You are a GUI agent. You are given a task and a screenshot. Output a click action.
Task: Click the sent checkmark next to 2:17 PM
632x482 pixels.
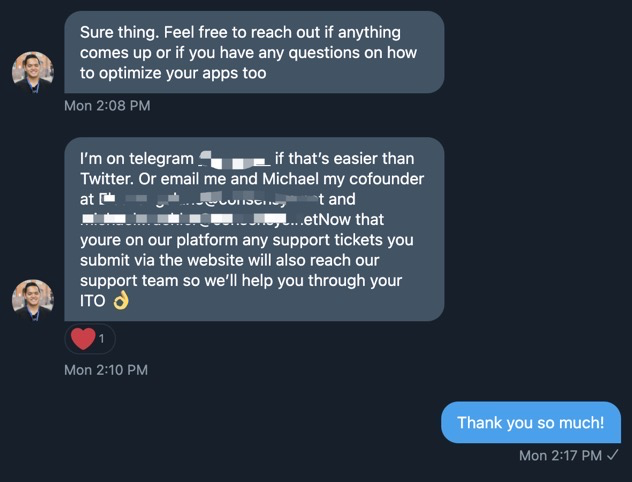(x=612, y=455)
